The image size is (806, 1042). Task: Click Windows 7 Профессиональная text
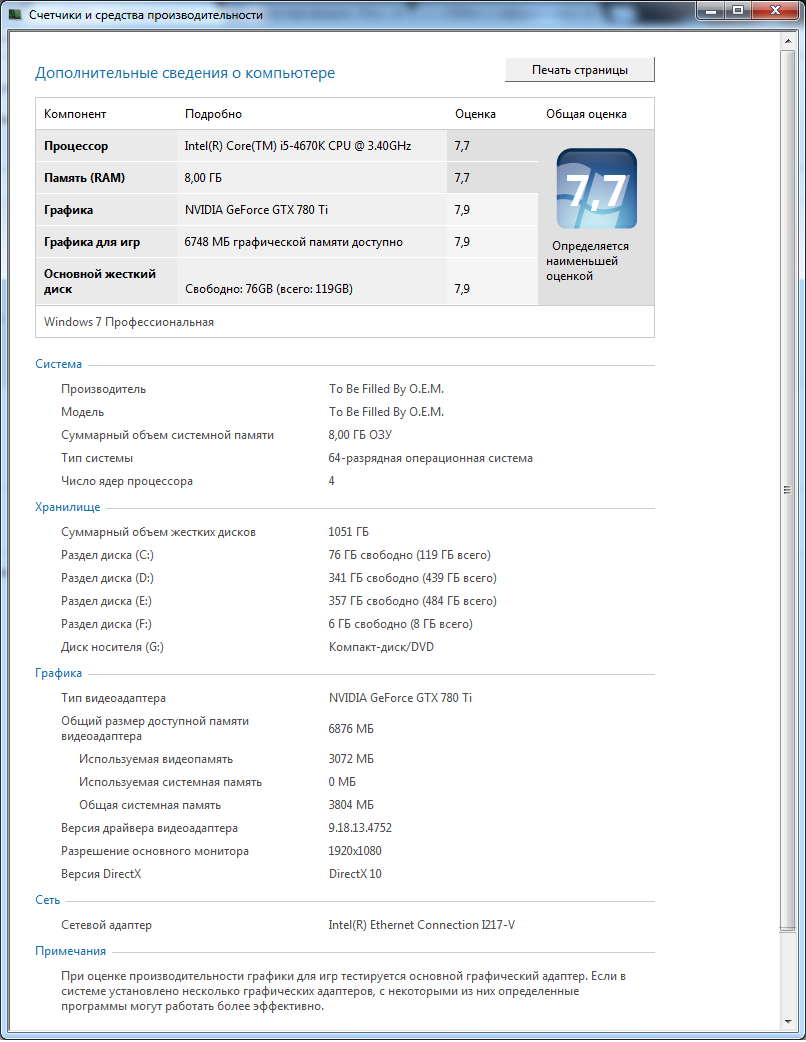pyautogui.click(x=129, y=322)
